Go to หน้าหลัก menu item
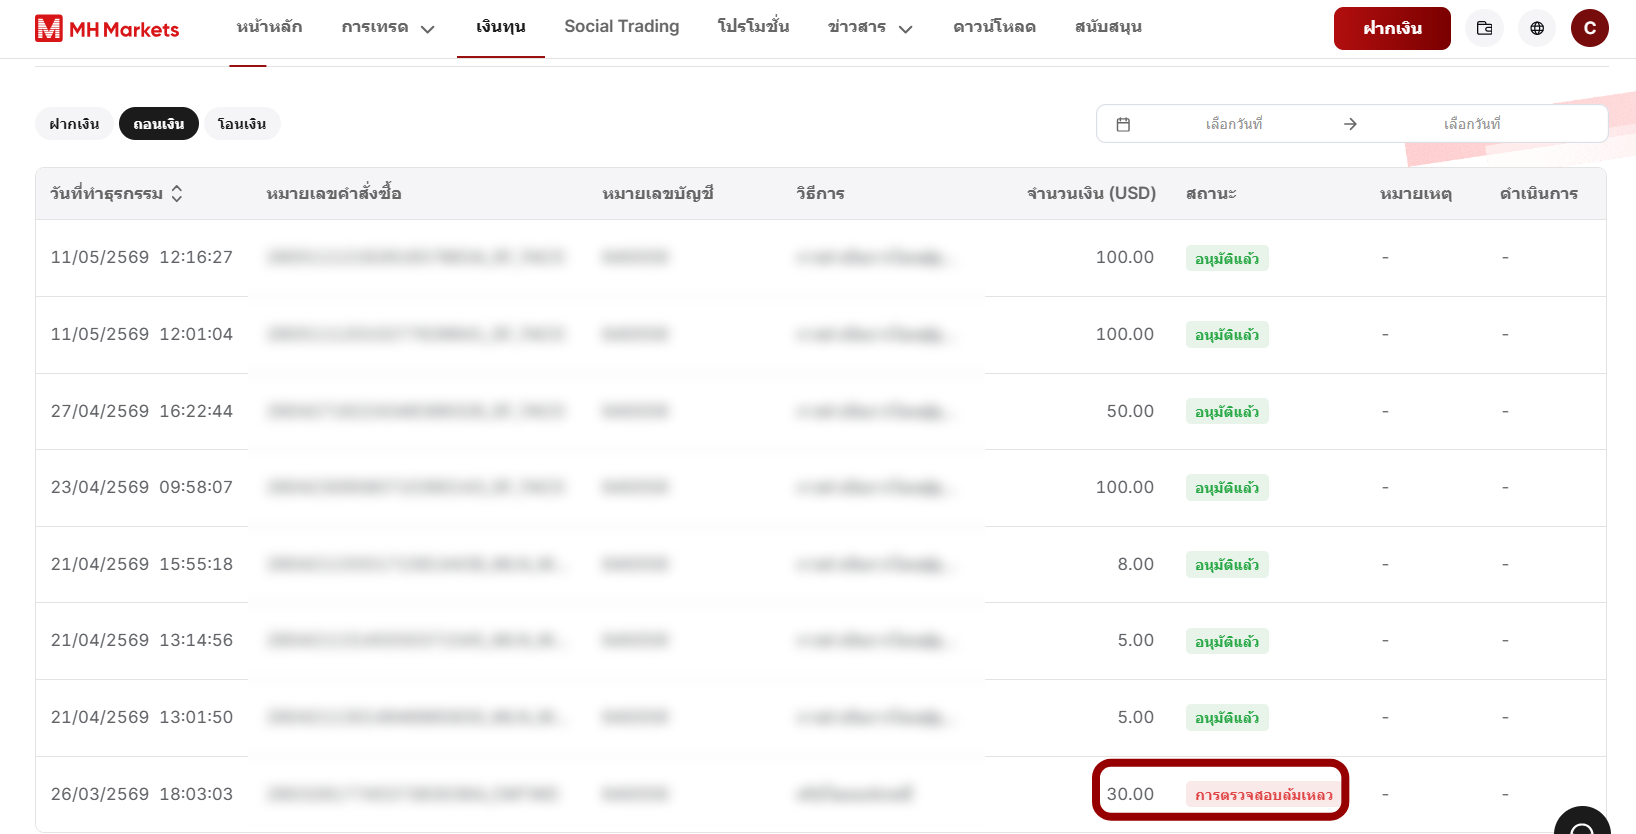 [x=269, y=27]
